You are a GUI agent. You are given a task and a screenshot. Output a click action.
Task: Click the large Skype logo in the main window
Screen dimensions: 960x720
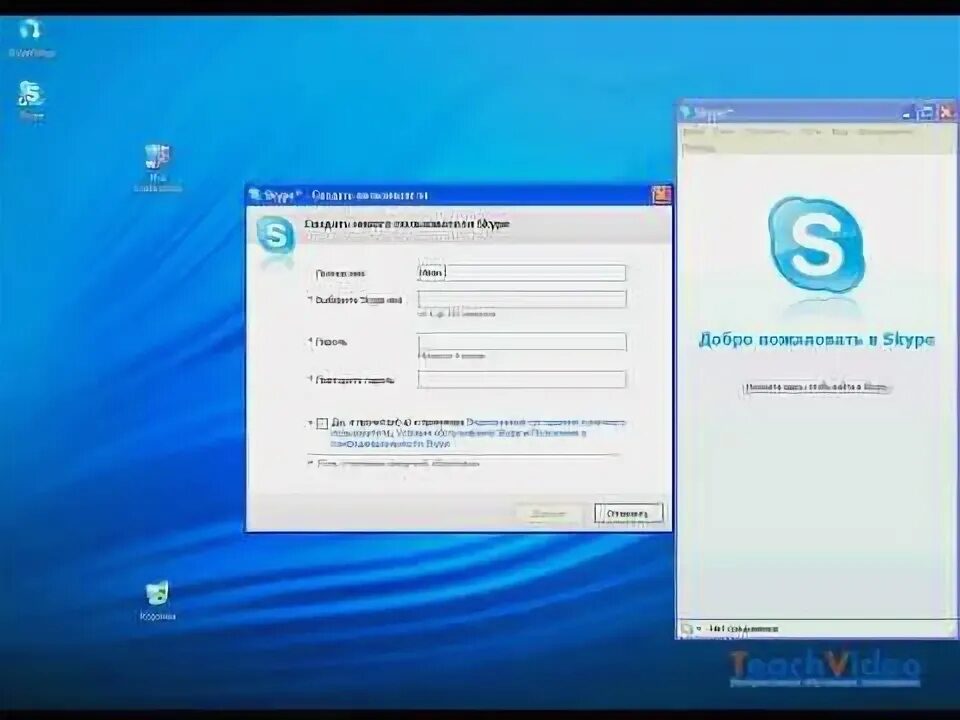point(816,244)
